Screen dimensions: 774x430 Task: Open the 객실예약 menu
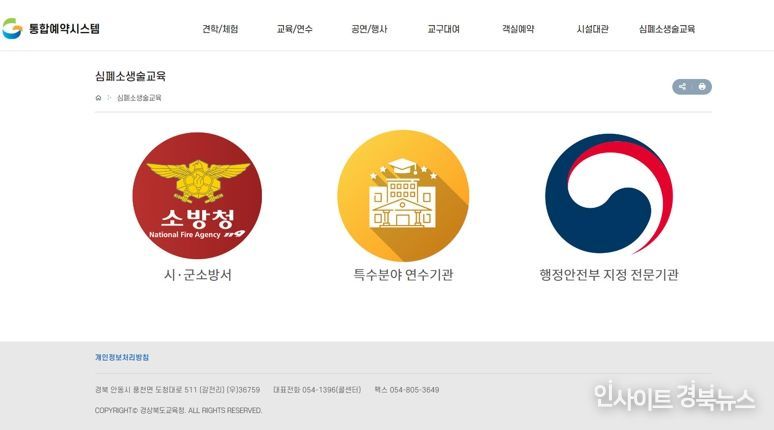(x=518, y=29)
